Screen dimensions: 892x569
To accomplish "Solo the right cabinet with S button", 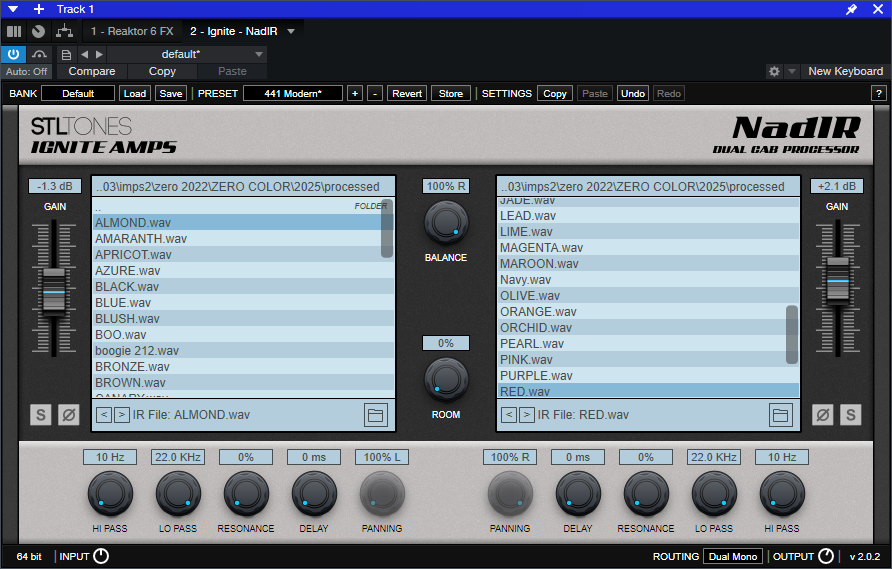I will pyautogui.click(x=850, y=415).
